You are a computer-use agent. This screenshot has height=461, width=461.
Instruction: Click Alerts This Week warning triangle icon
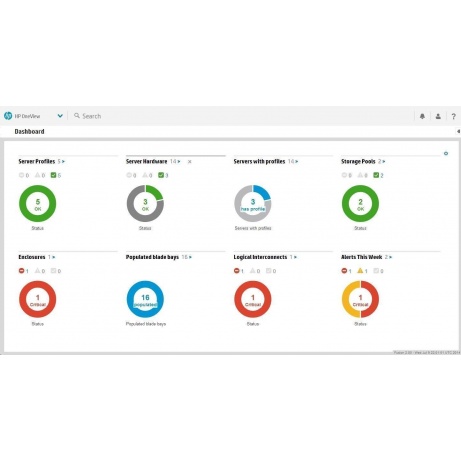(360, 271)
